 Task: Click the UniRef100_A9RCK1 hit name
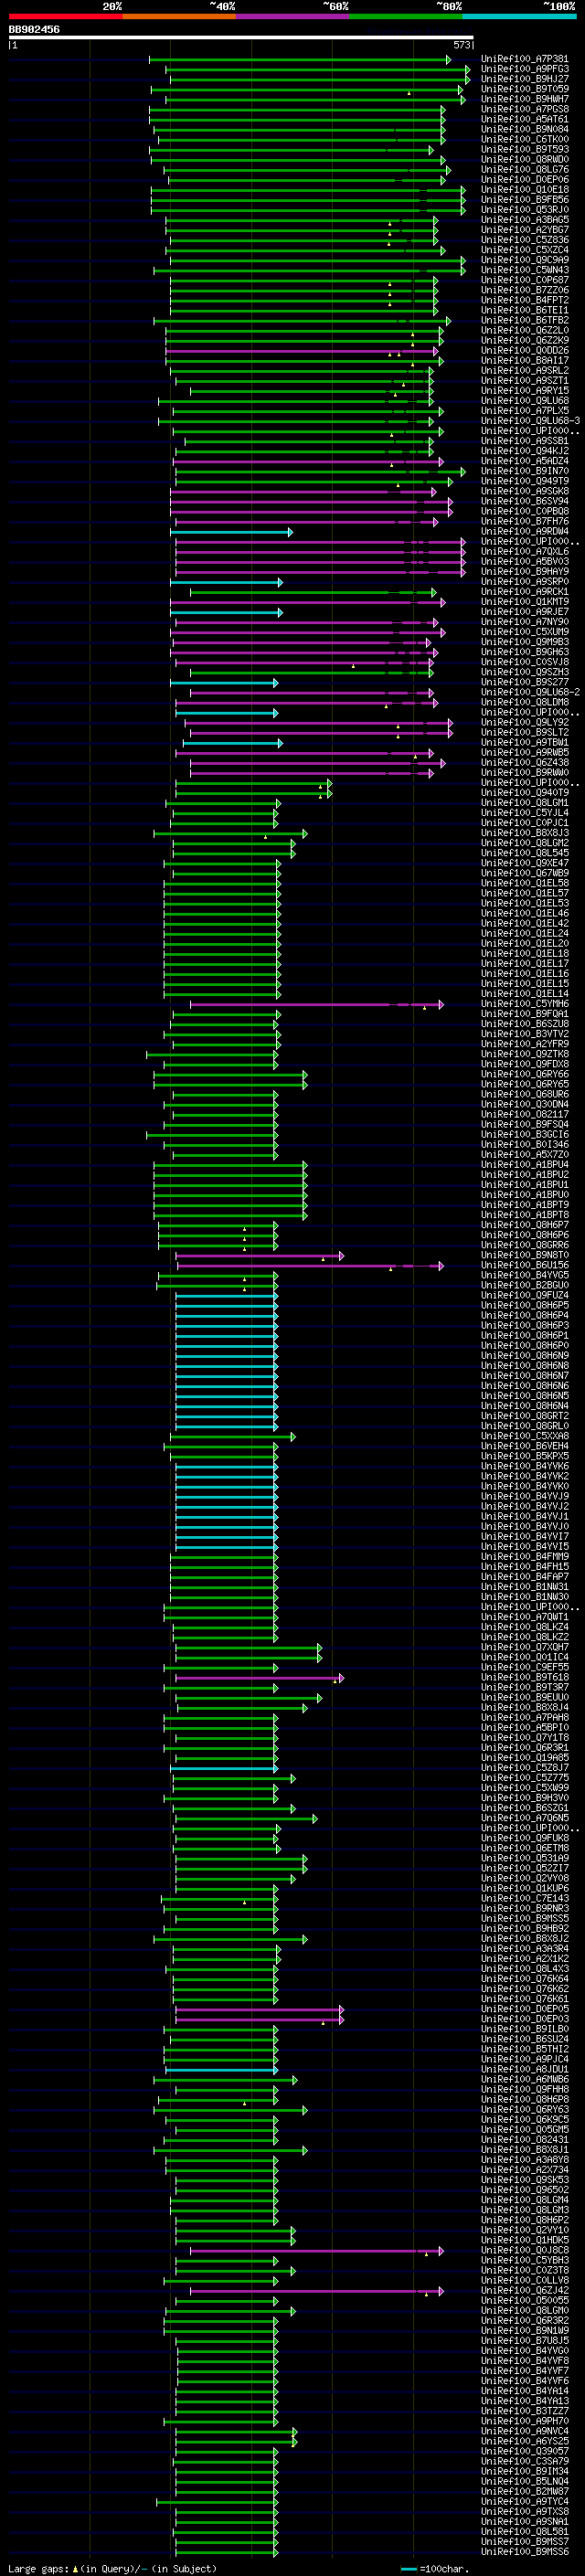tap(525, 592)
